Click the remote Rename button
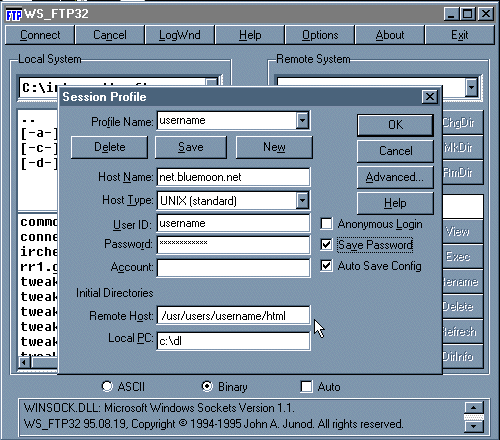This screenshot has width=500, height=440. (463, 282)
